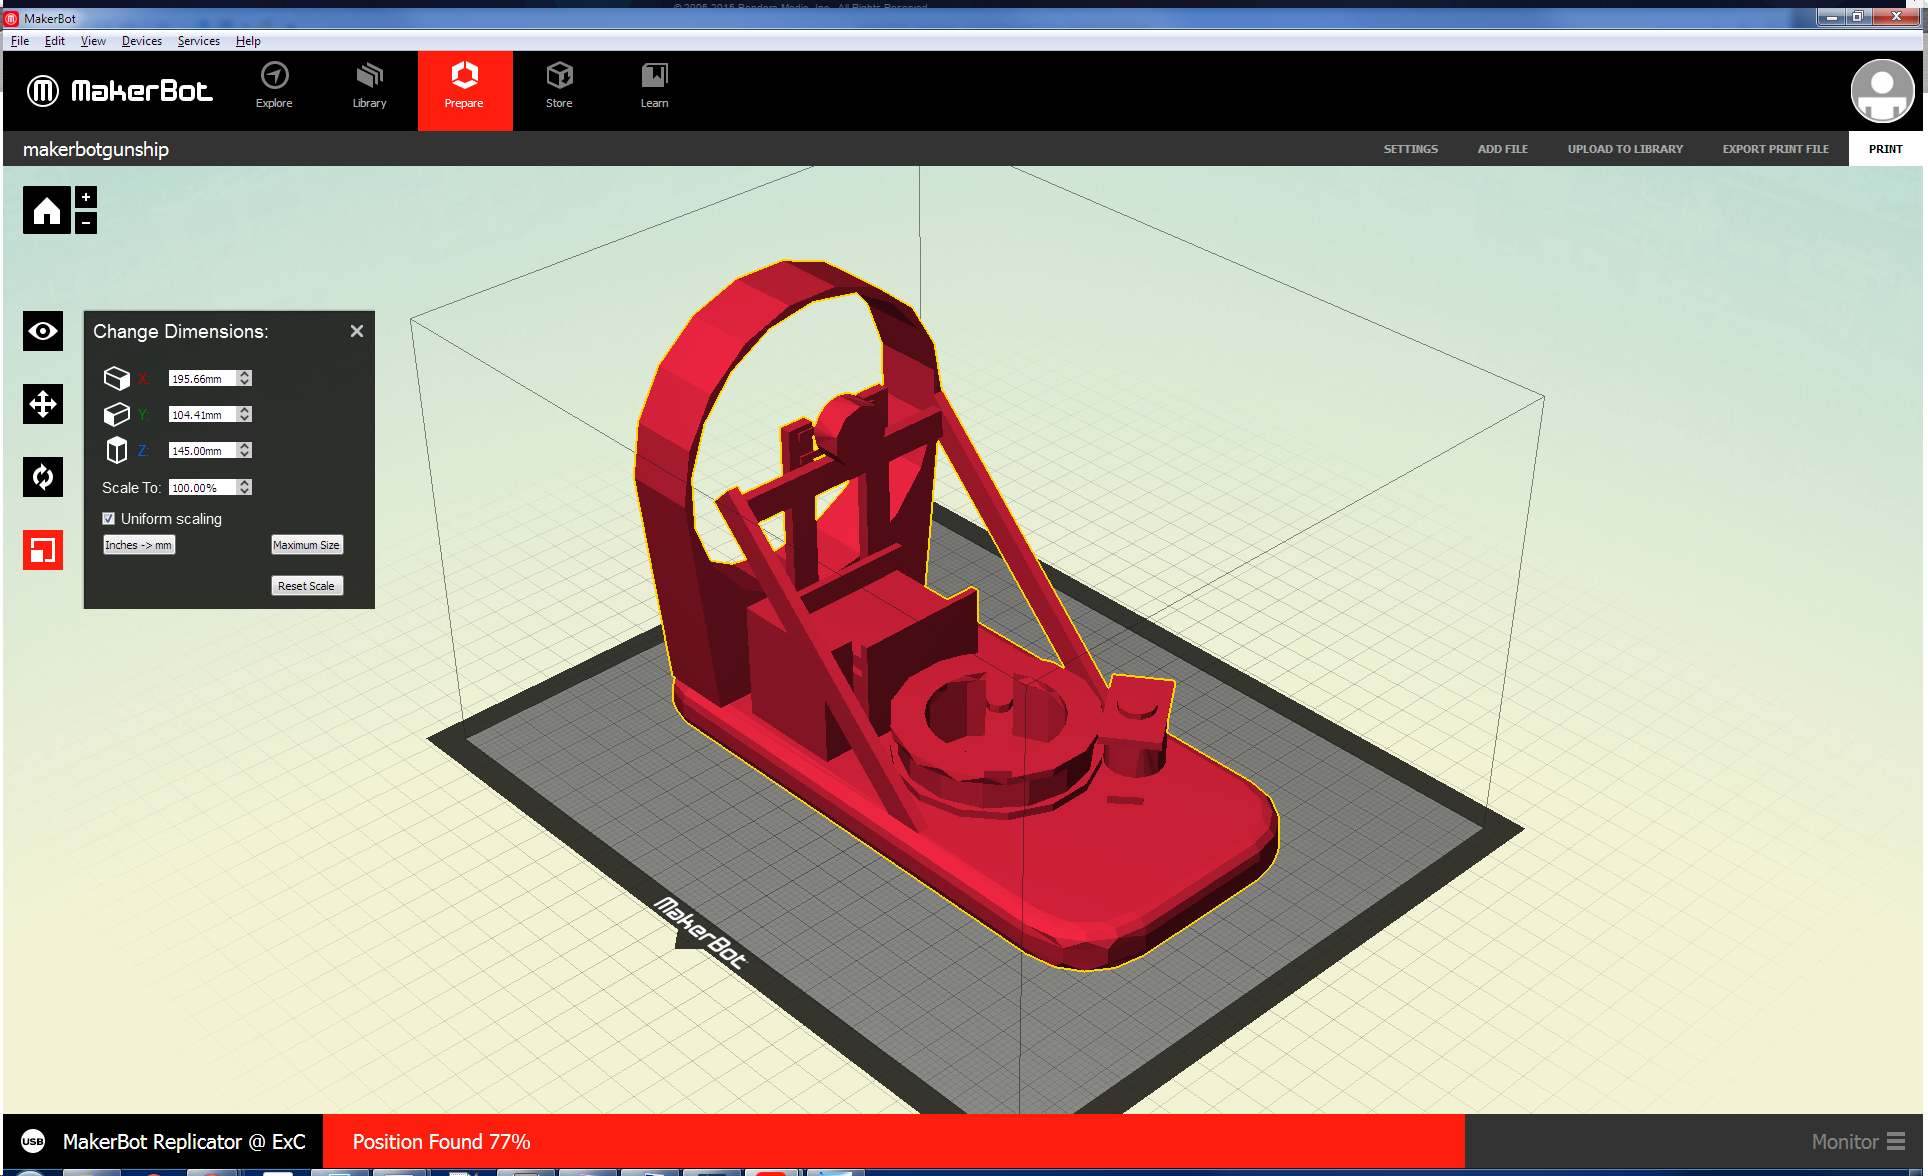Open the Monitor menu icon
Viewport: 1928px width, 1176px height.
(x=1896, y=1141)
